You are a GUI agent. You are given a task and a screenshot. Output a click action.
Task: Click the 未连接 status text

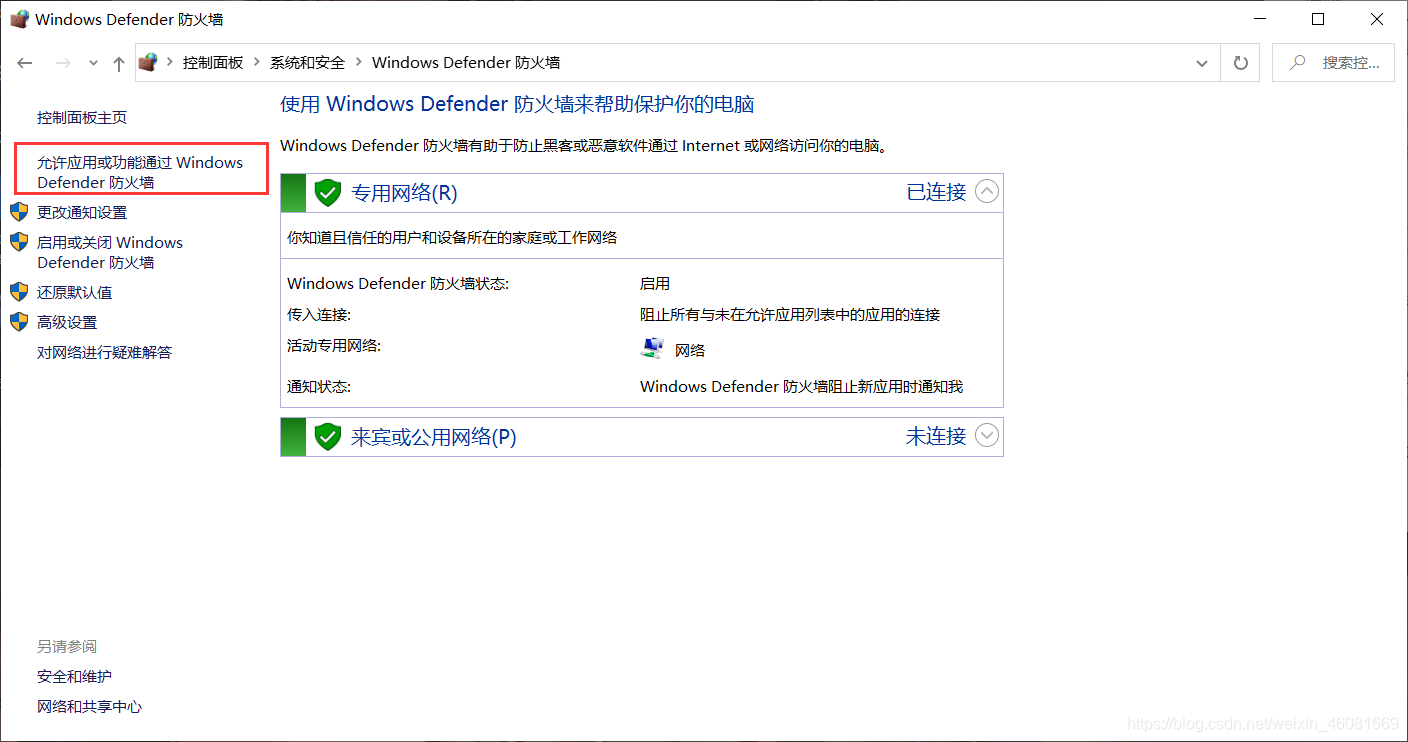tap(936, 436)
